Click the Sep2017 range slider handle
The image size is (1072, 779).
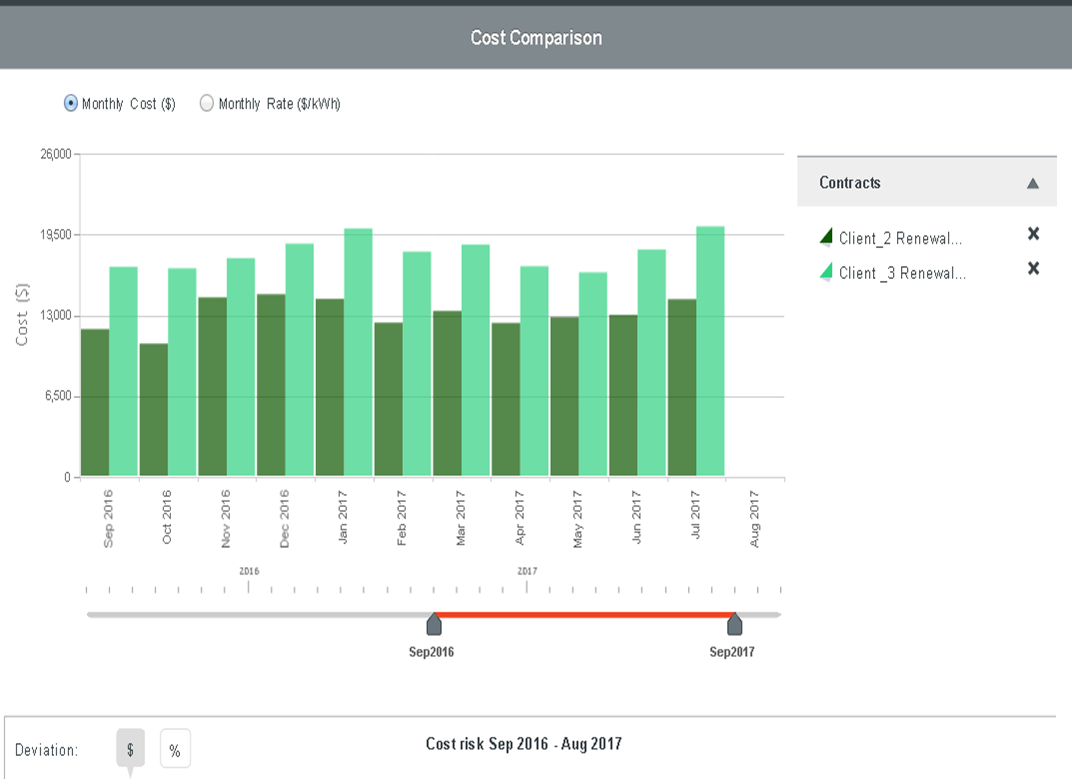[x=735, y=625]
